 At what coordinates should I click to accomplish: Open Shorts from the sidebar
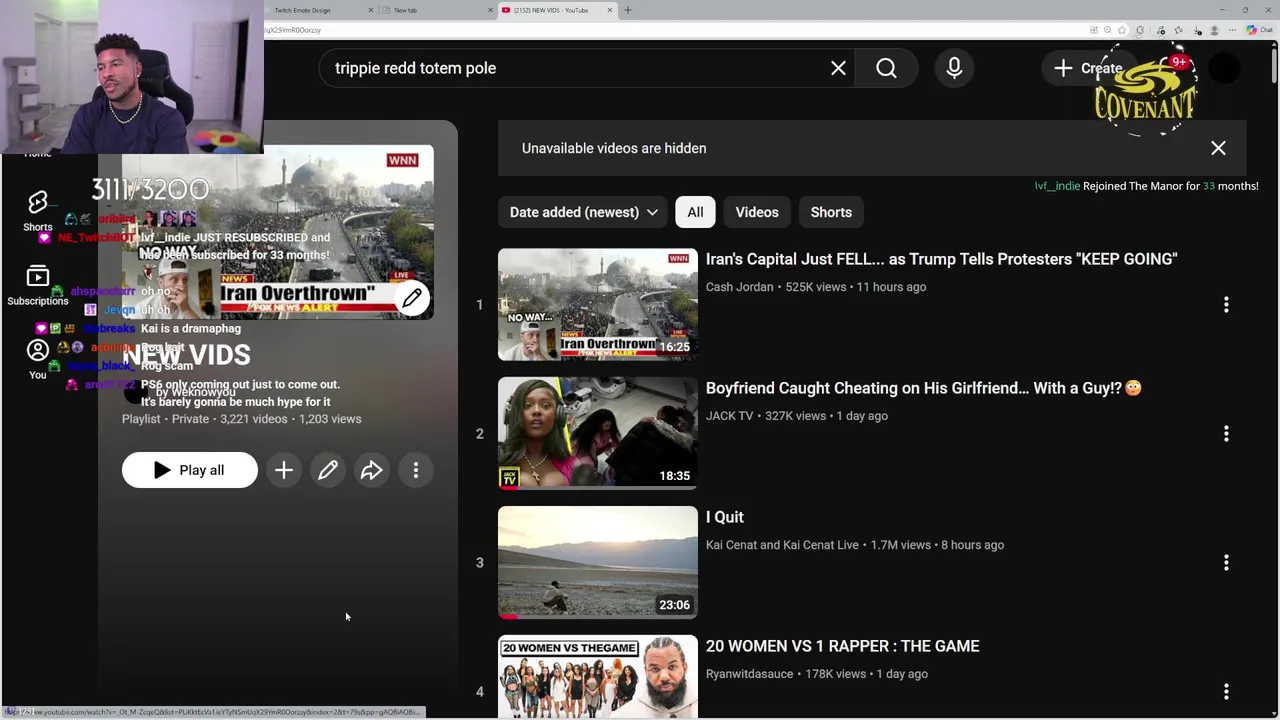(x=38, y=211)
